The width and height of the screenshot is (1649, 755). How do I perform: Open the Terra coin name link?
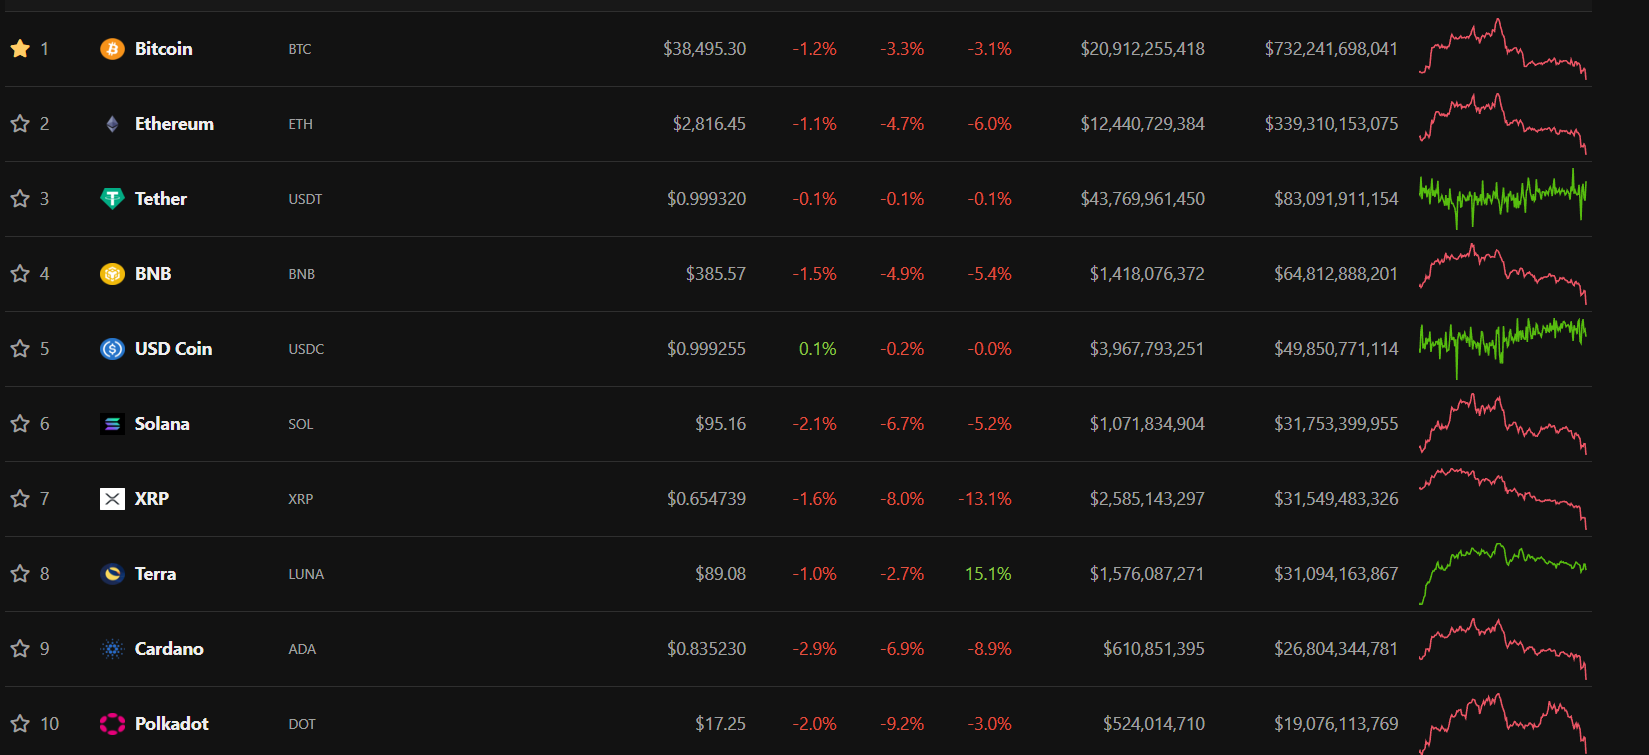[155, 574]
